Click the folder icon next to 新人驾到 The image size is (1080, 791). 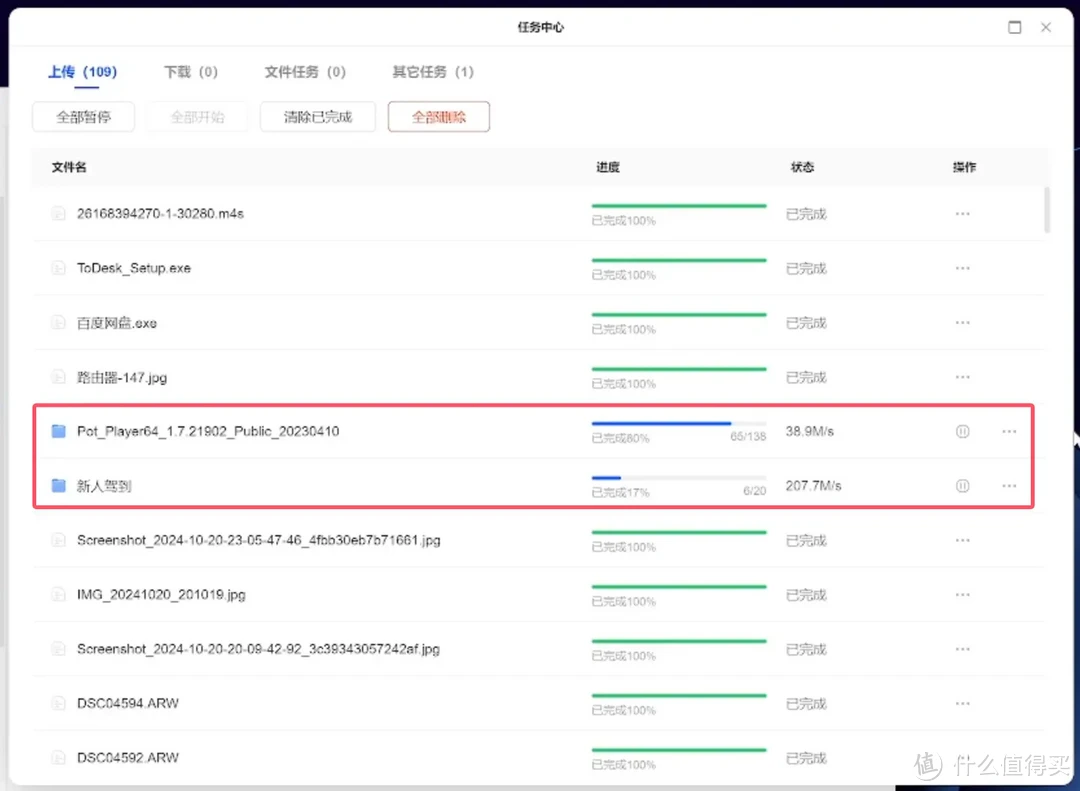coord(58,486)
